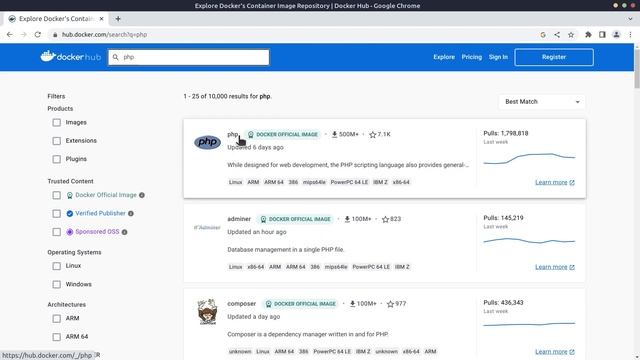Open Pricing in the top navigation
This screenshot has width=640, height=360.
click(x=471, y=57)
